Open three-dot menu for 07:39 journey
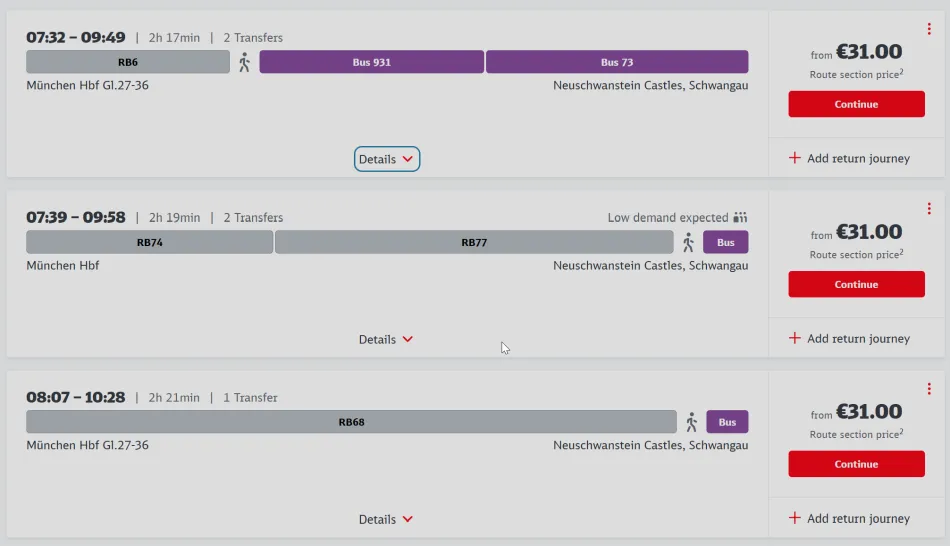Image resolution: width=950 pixels, height=546 pixels. [x=929, y=209]
